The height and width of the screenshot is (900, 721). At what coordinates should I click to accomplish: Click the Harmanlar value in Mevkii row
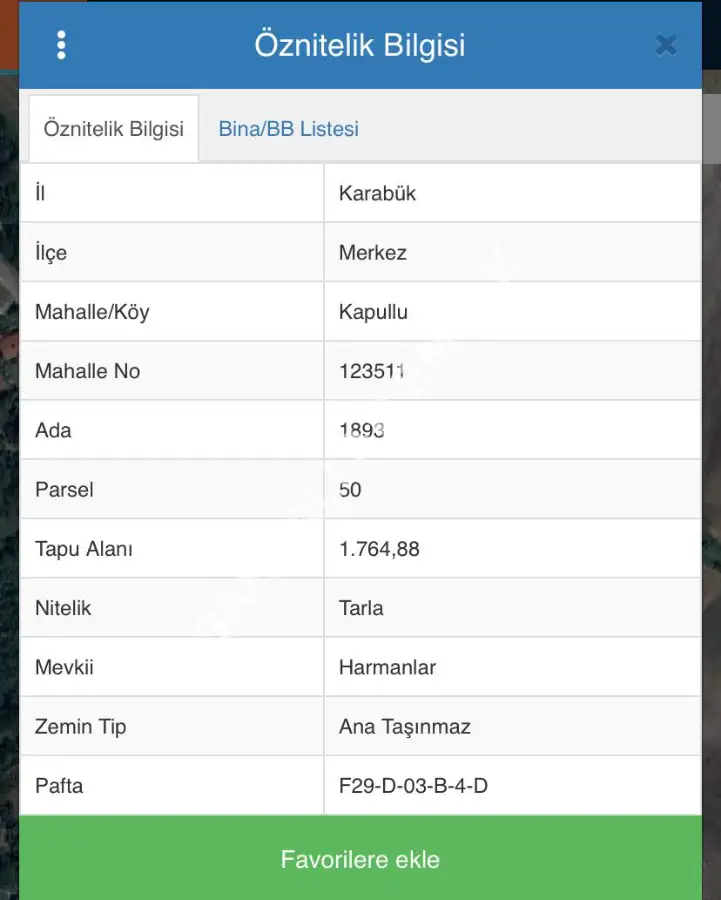click(387, 667)
